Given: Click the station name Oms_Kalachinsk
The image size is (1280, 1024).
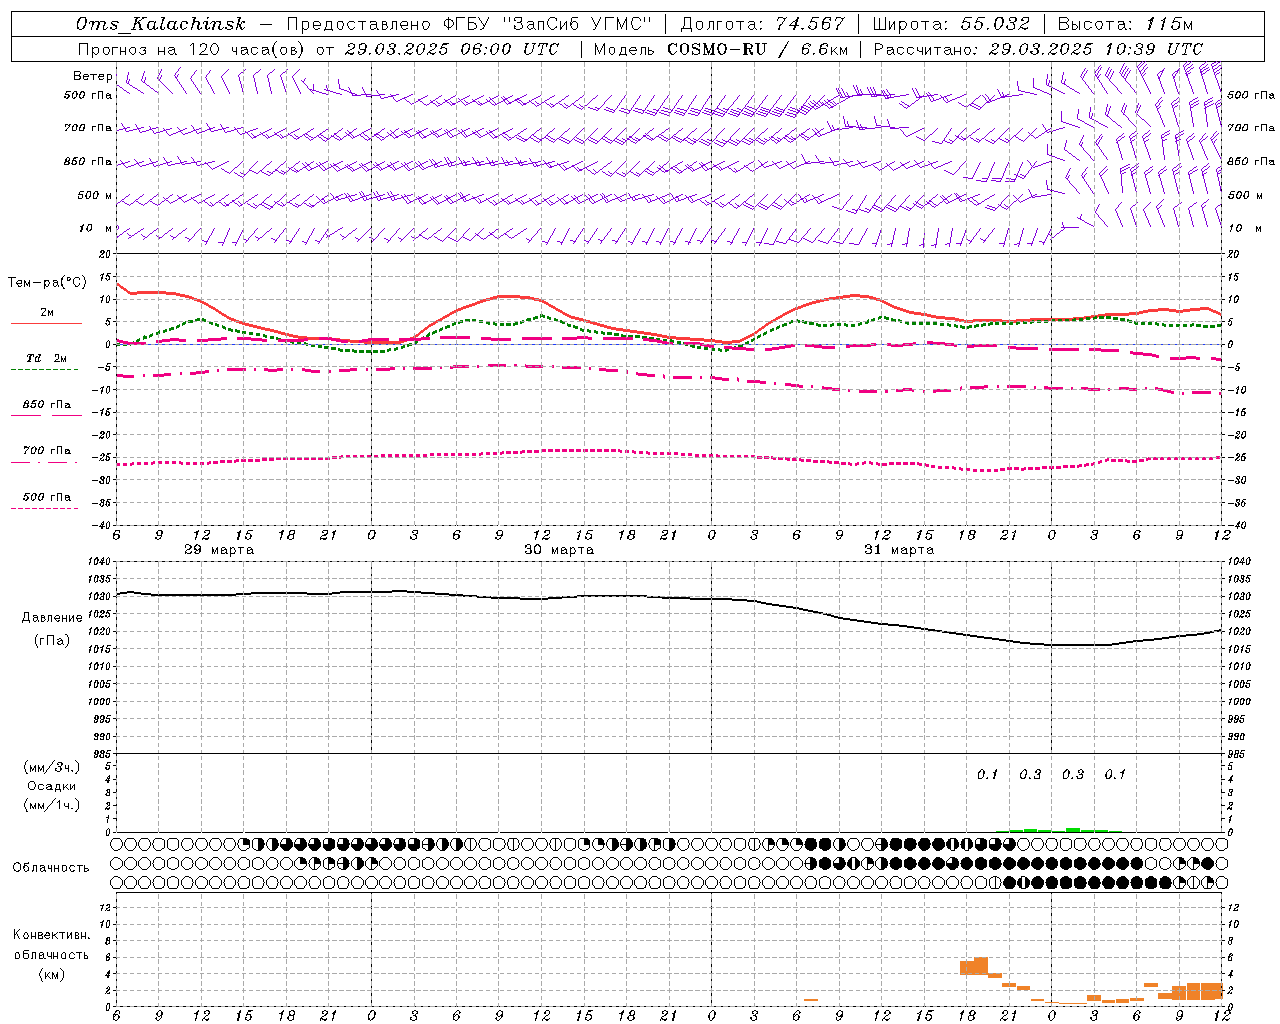Looking at the screenshot, I should [161, 24].
